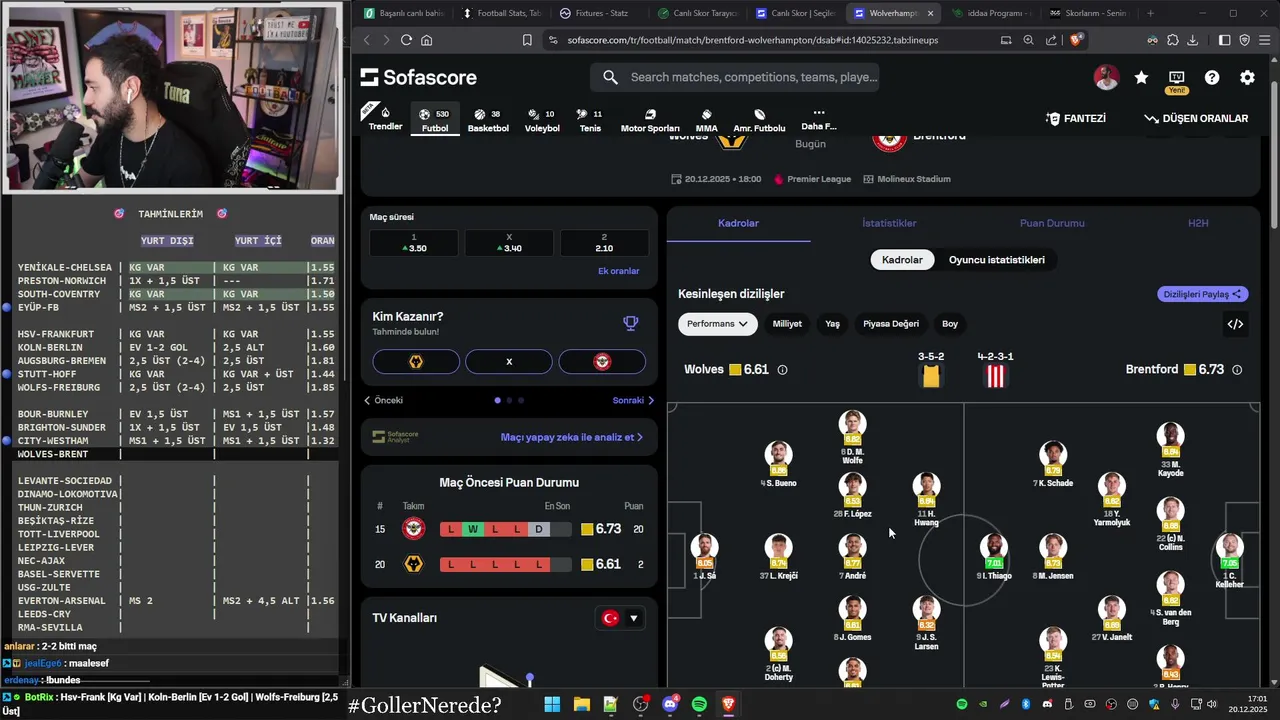Pick the home win odds 3.50
Image resolution: width=1280 pixels, height=720 pixels.
pyautogui.click(x=414, y=243)
